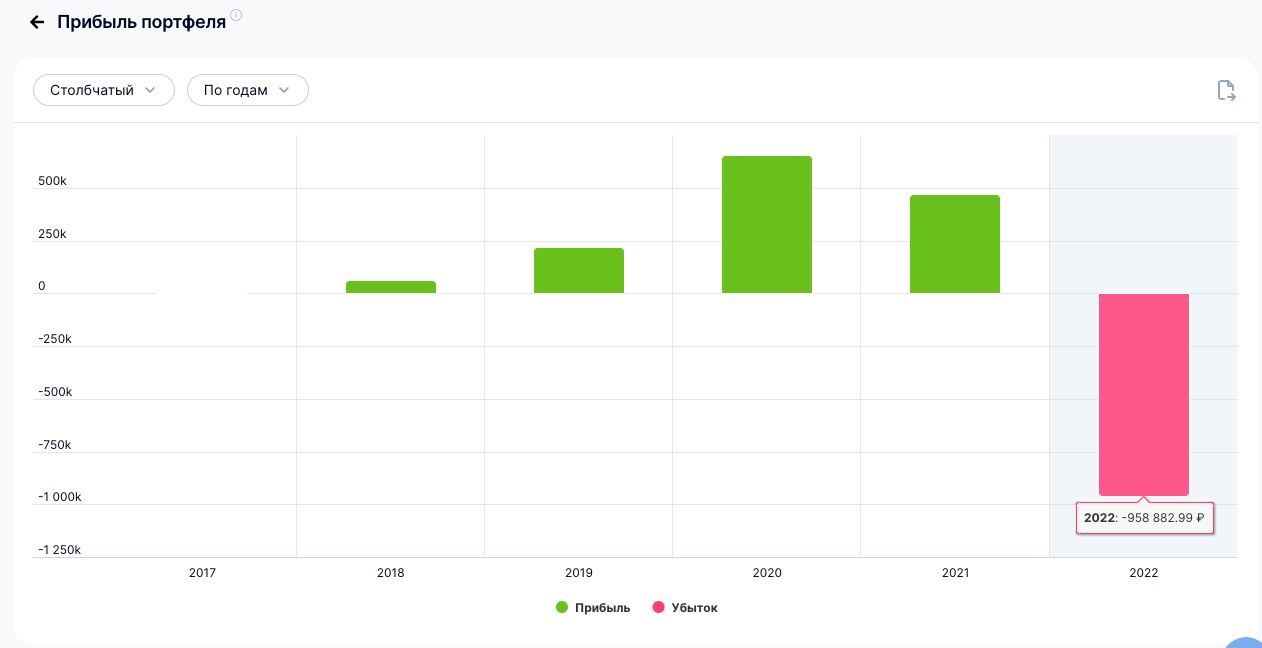The height and width of the screenshot is (648, 1262).
Task: Select the pink 2022 loss bar
Action: (1144, 394)
